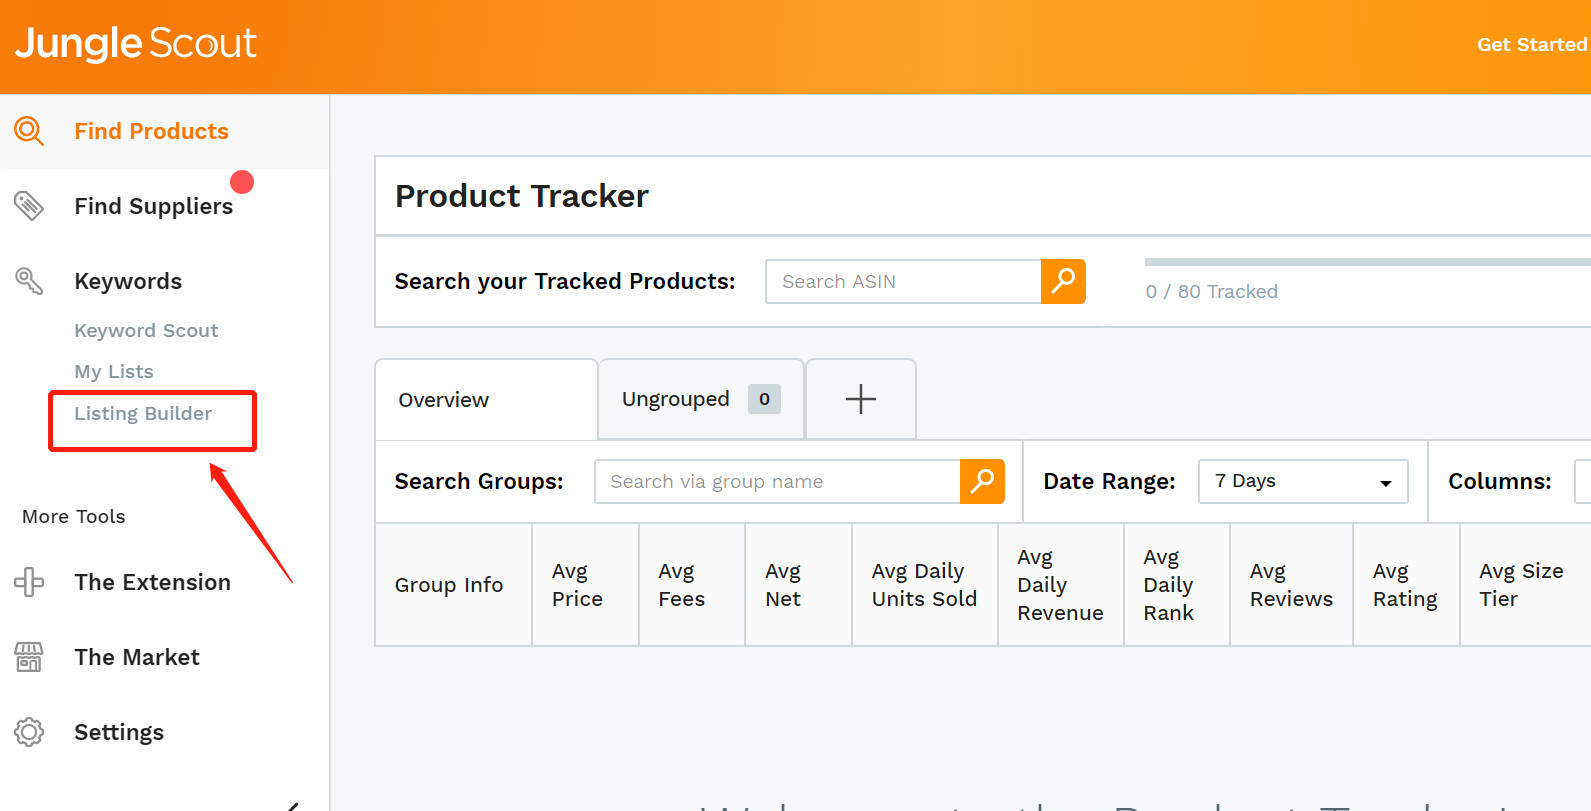Open Keyword Scout in the sidebar
This screenshot has width=1591, height=811.
pyautogui.click(x=146, y=330)
